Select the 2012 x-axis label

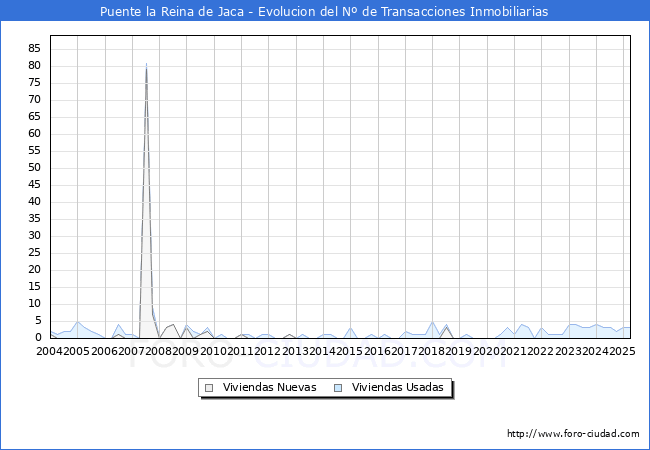point(268,351)
